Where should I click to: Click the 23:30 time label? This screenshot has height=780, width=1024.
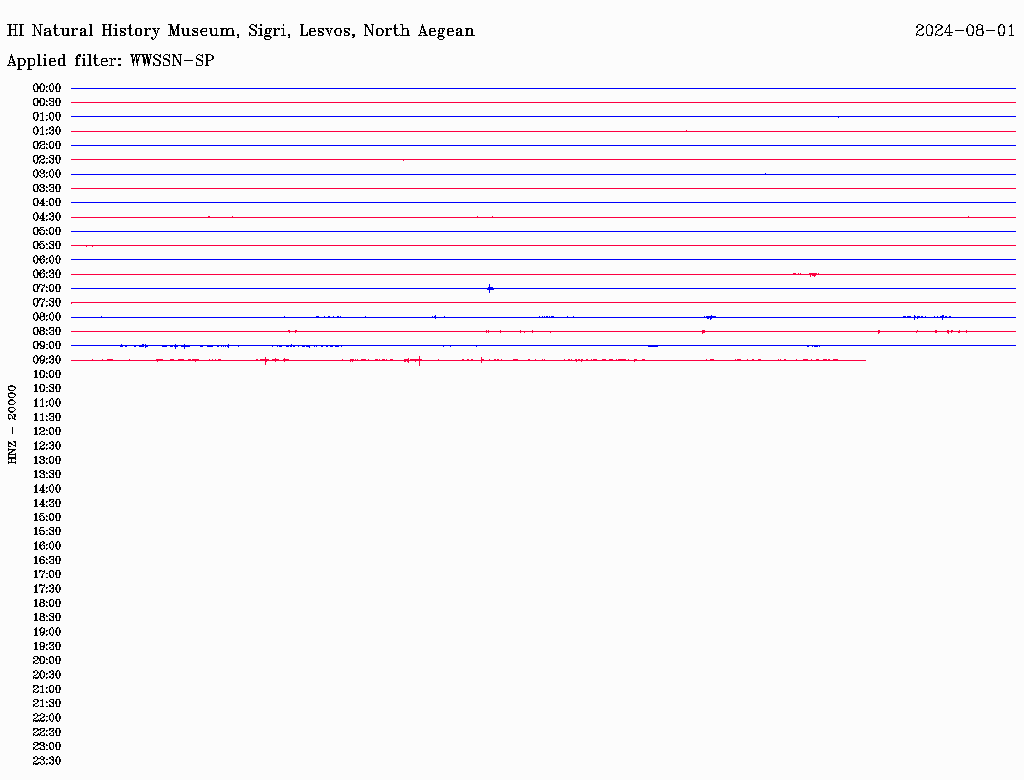pyautogui.click(x=47, y=760)
